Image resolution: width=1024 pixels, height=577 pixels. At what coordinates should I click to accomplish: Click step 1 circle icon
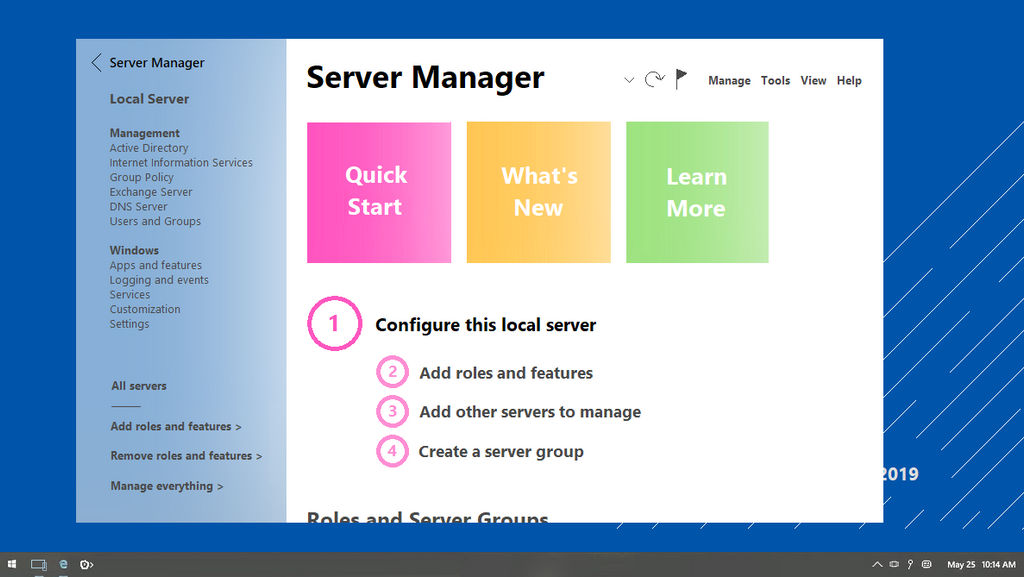pyautogui.click(x=334, y=324)
